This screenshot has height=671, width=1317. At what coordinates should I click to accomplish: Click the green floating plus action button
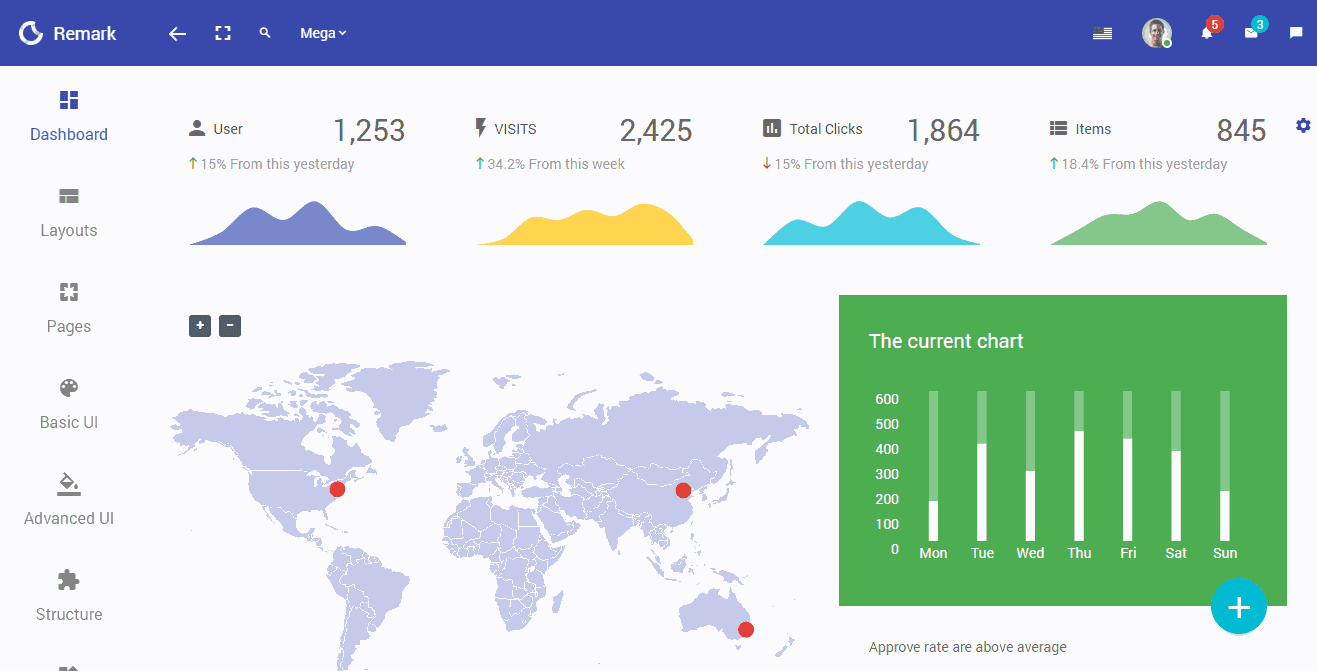[1239, 606]
